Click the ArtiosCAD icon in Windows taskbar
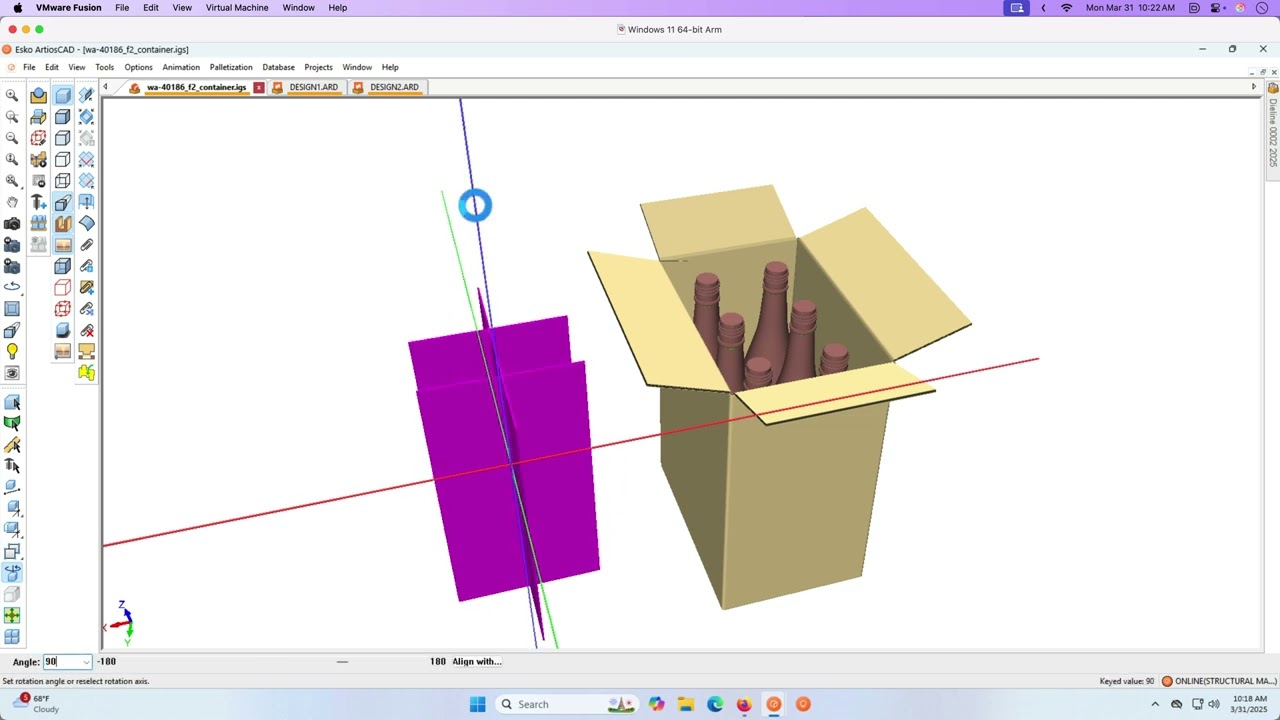1280x720 pixels. [x=774, y=704]
